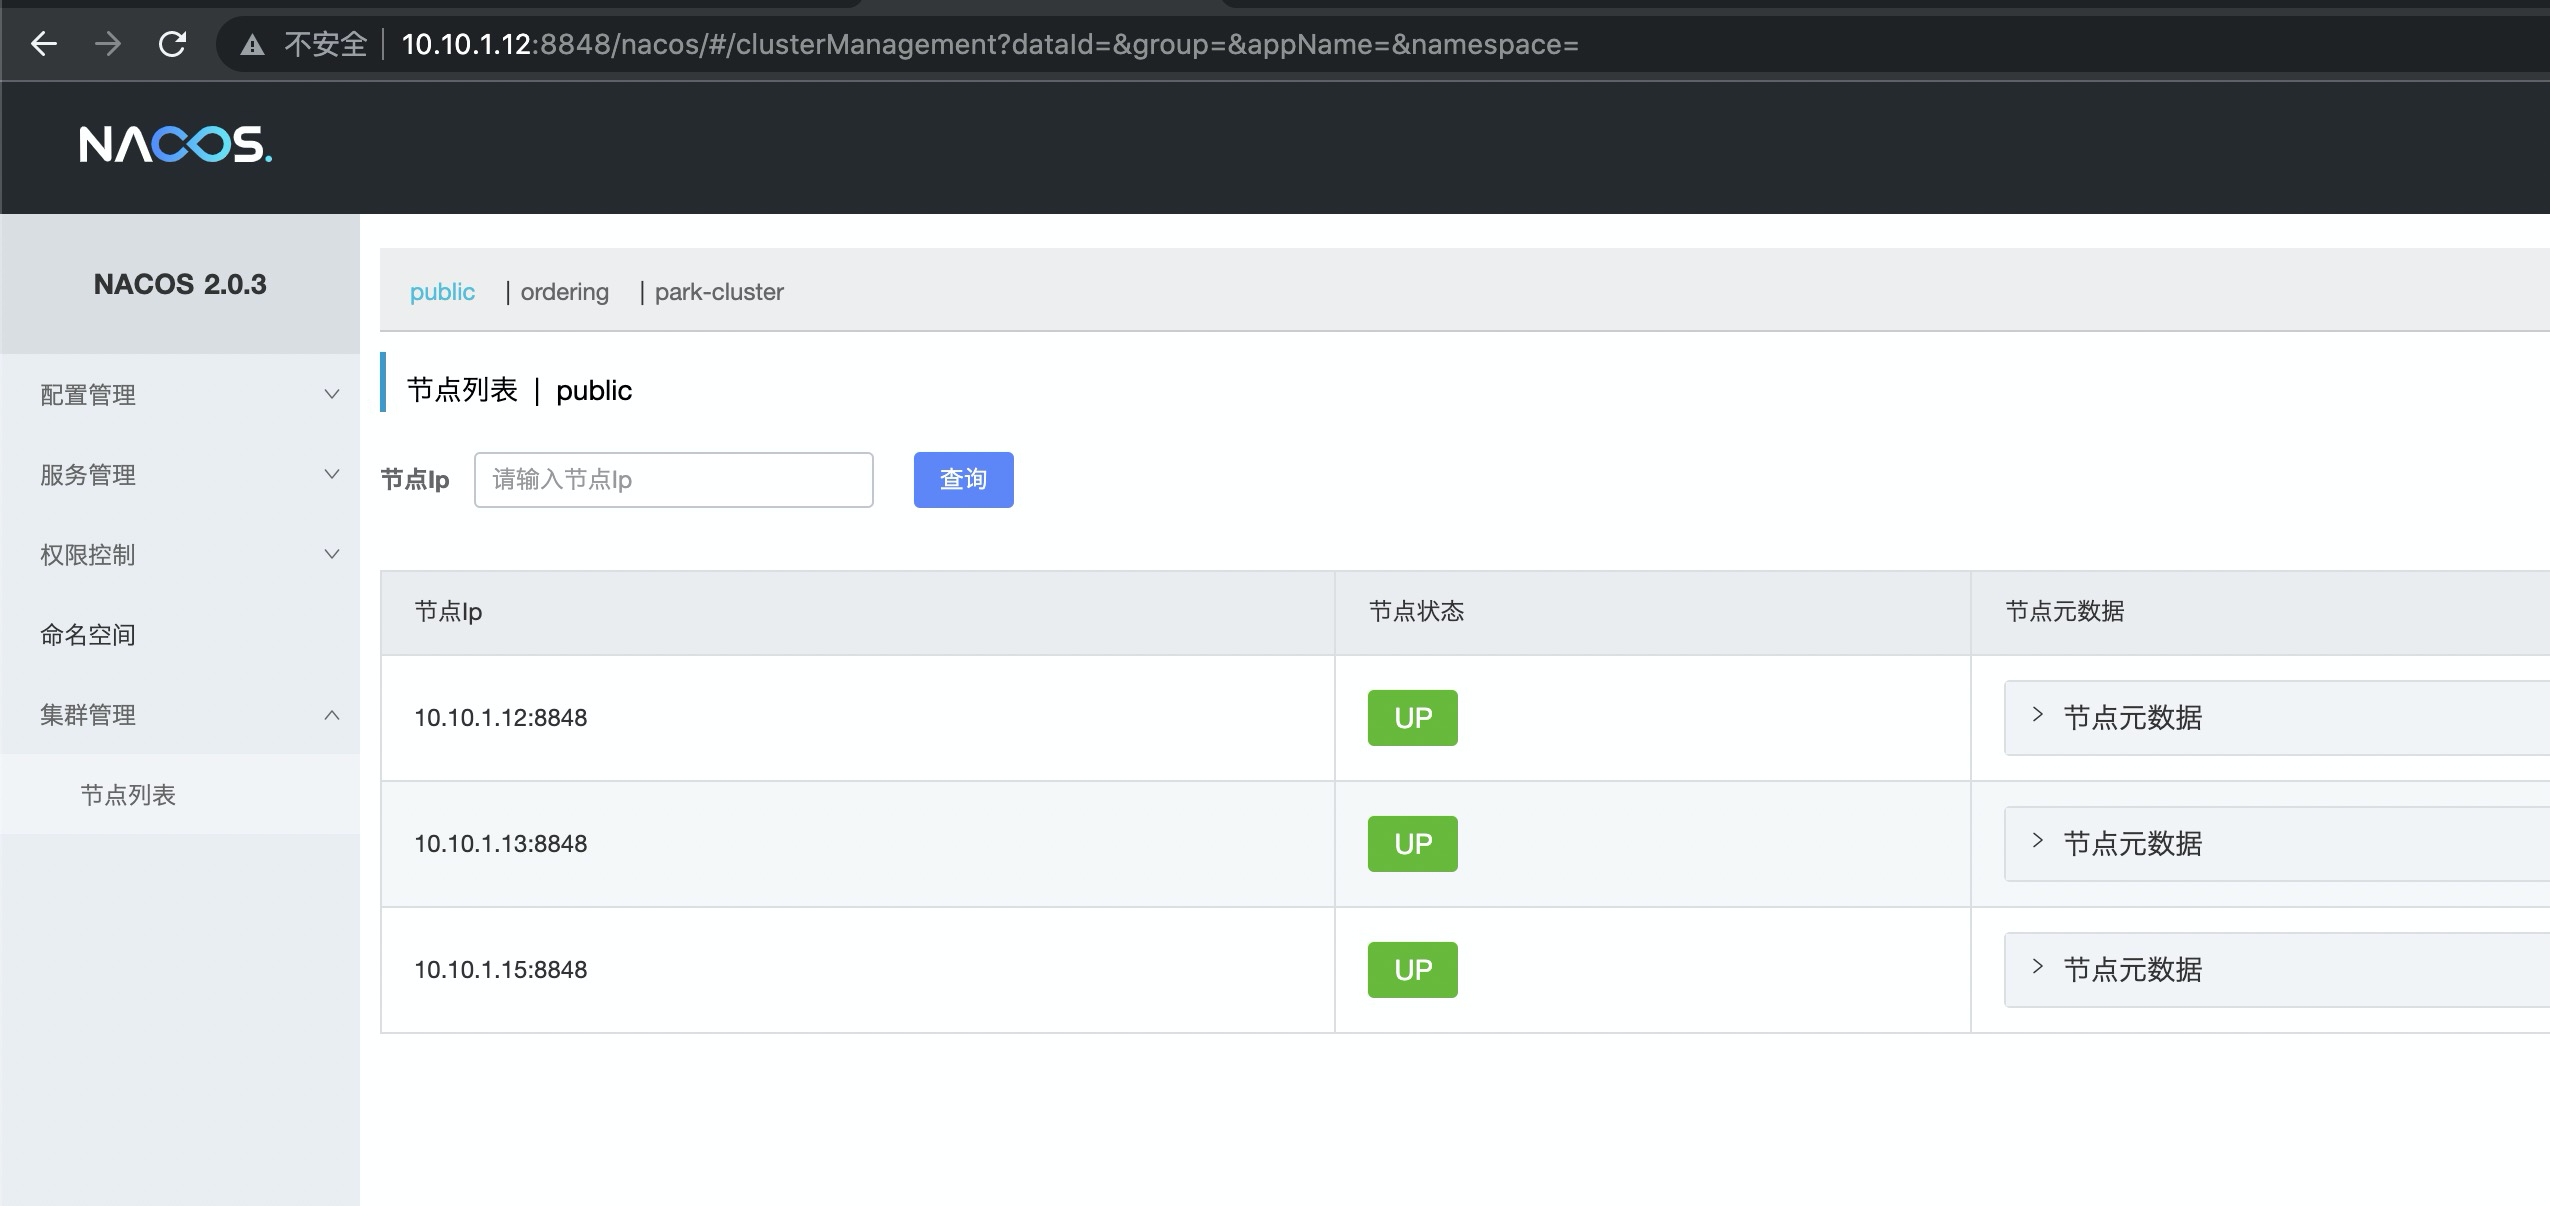Click the browser back arrow

click(x=42, y=44)
